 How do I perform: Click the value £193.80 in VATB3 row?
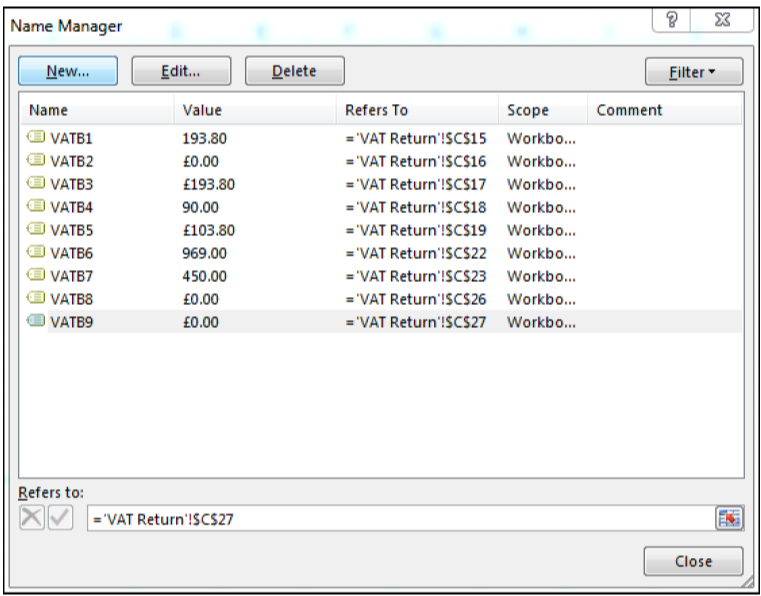point(209,184)
